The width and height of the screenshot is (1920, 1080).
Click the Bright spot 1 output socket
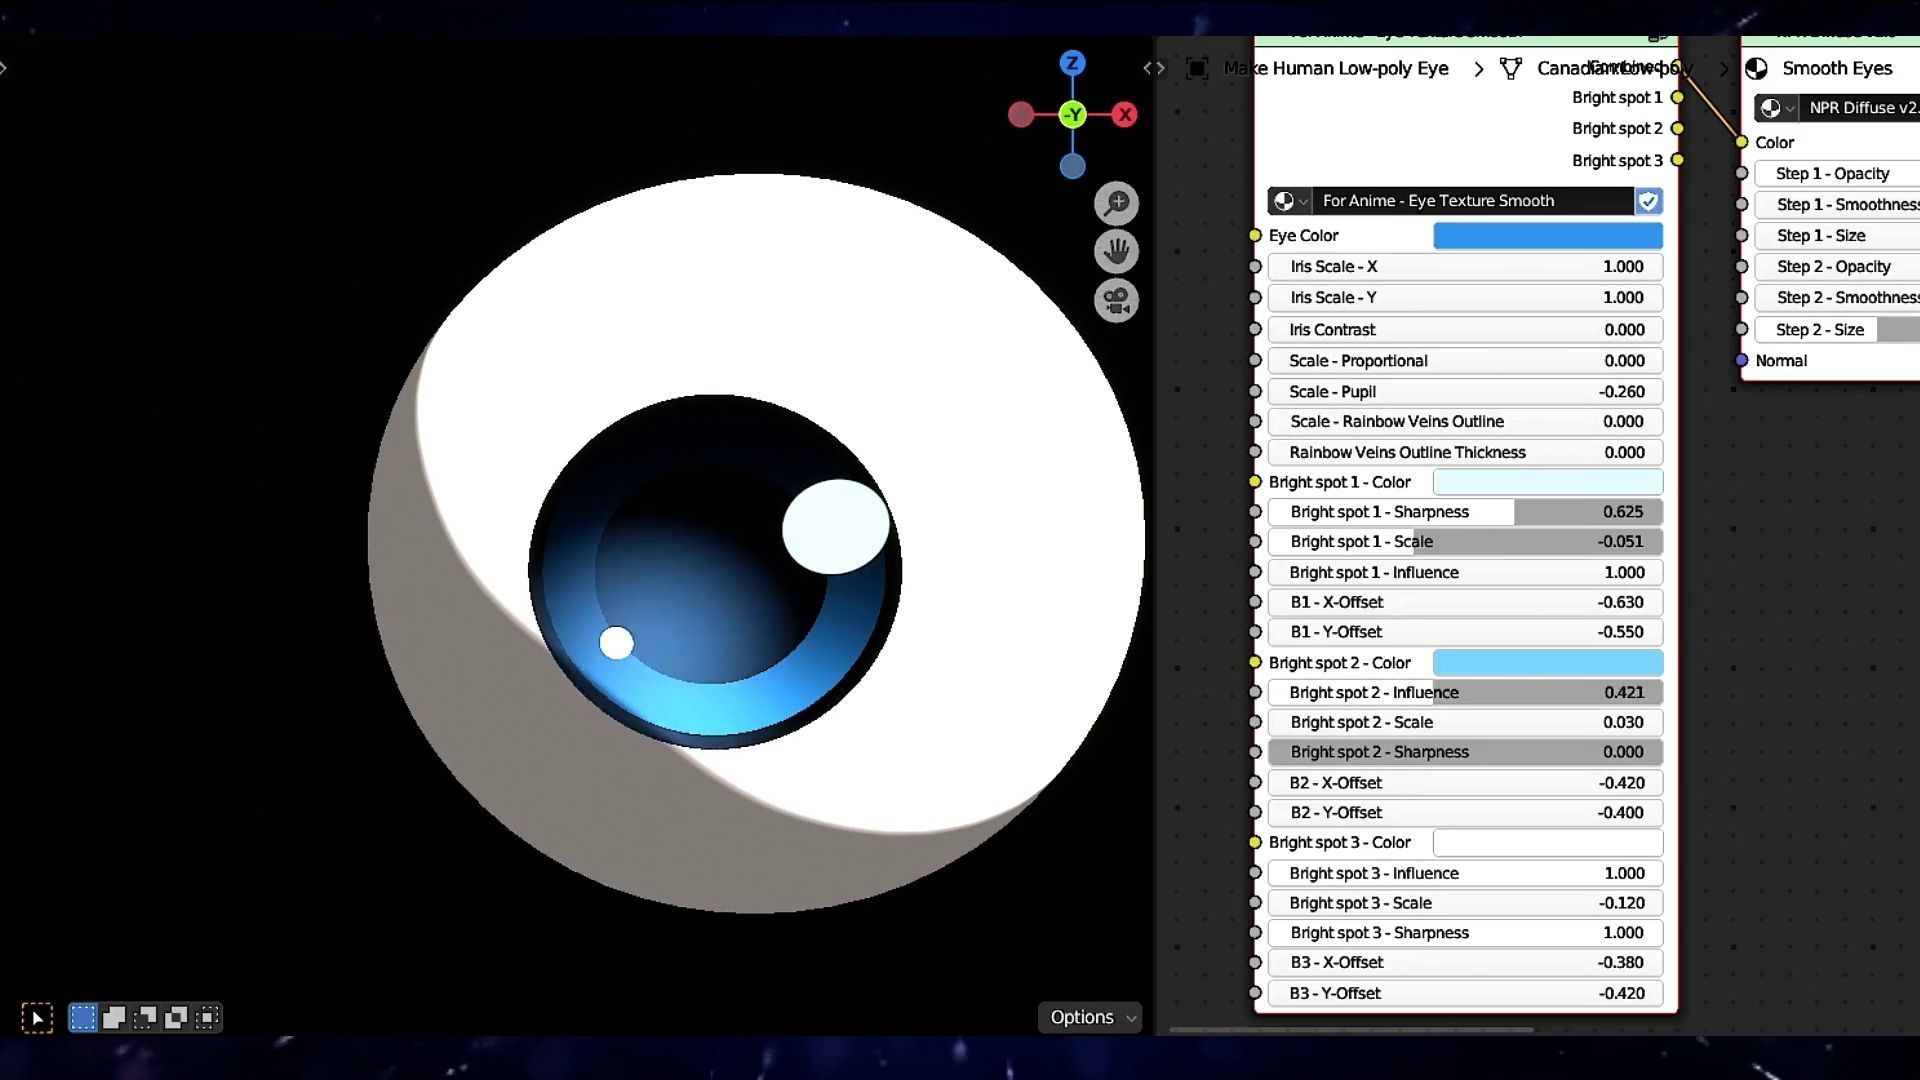coord(1678,98)
